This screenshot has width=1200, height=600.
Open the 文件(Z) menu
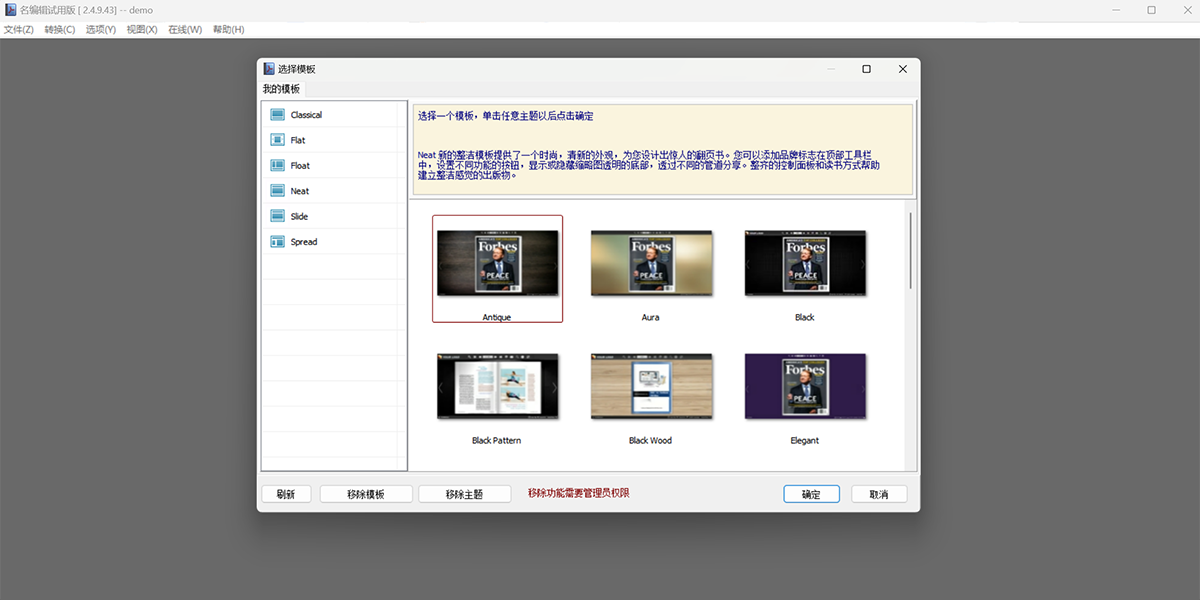tap(18, 30)
